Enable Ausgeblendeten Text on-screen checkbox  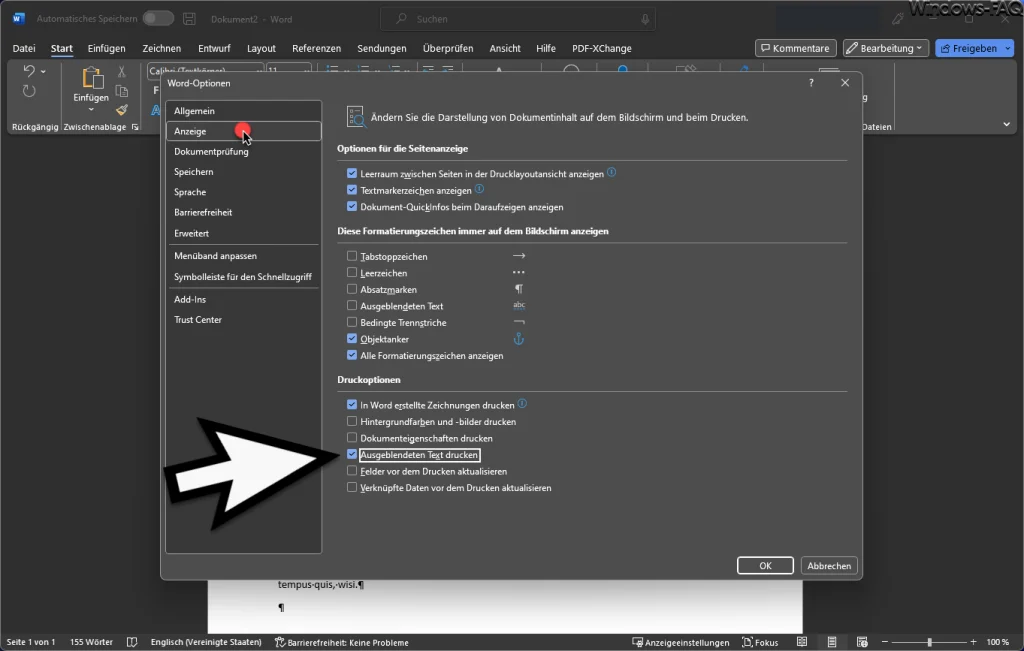(x=352, y=306)
